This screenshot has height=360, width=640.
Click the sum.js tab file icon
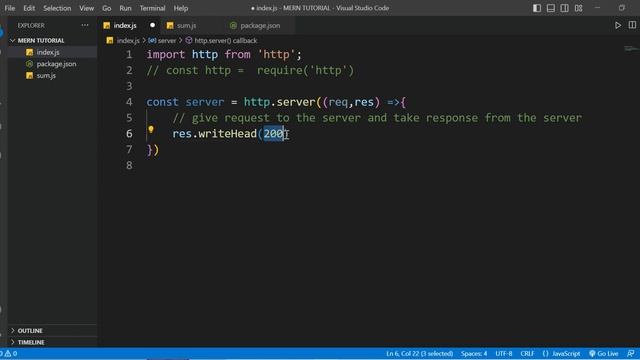point(170,25)
